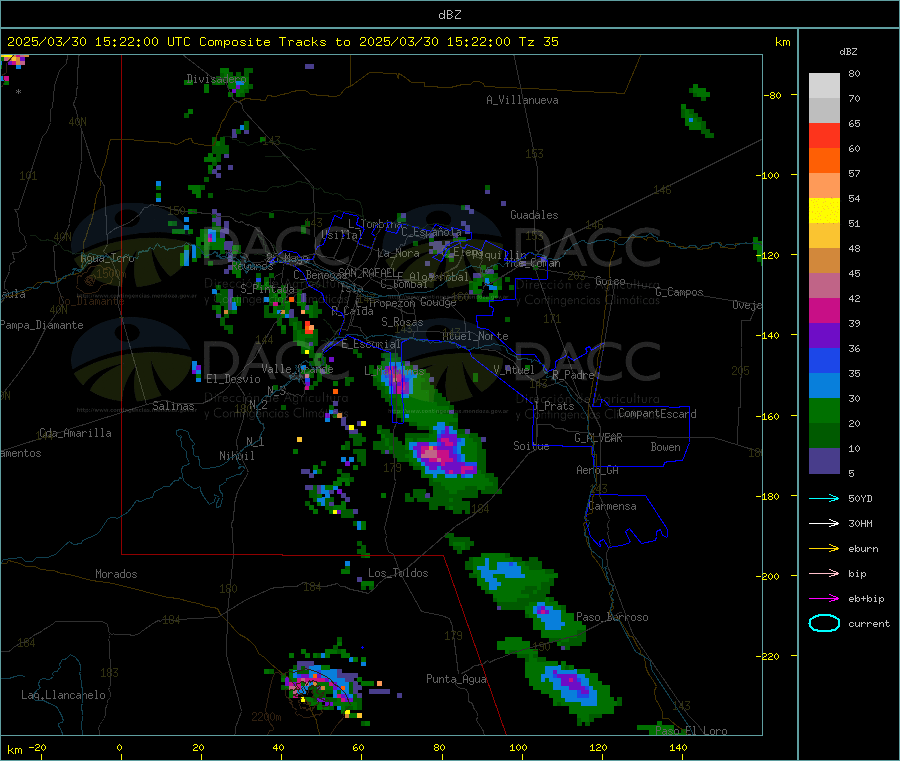Select the magenta 39 dBZ legend swatch
This screenshot has width=900, height=761.
[824, 311]
